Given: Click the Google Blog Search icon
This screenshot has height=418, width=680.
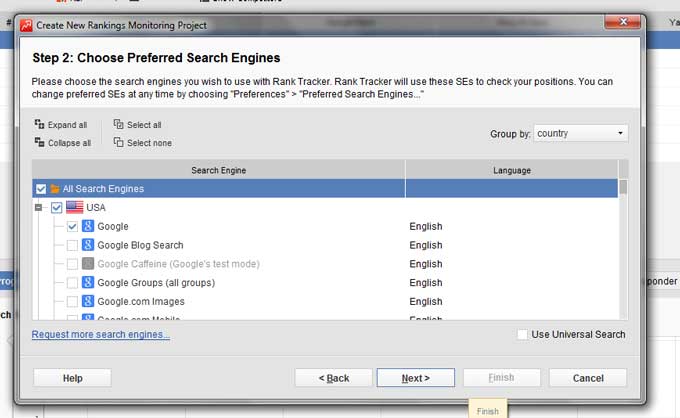Looking at the screenshot, I should (88, 245).
